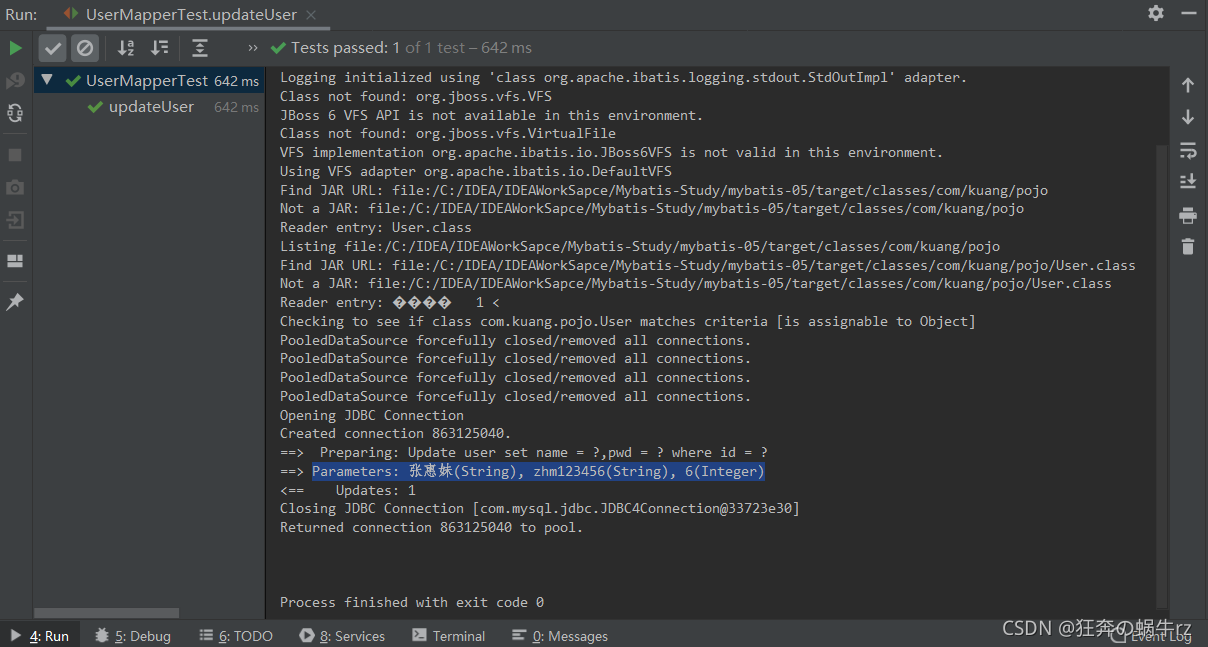Click the Tests passed status text
The width and height of the screenshot is (1208, 647).
pyautogui.click(x=410, y=48)
